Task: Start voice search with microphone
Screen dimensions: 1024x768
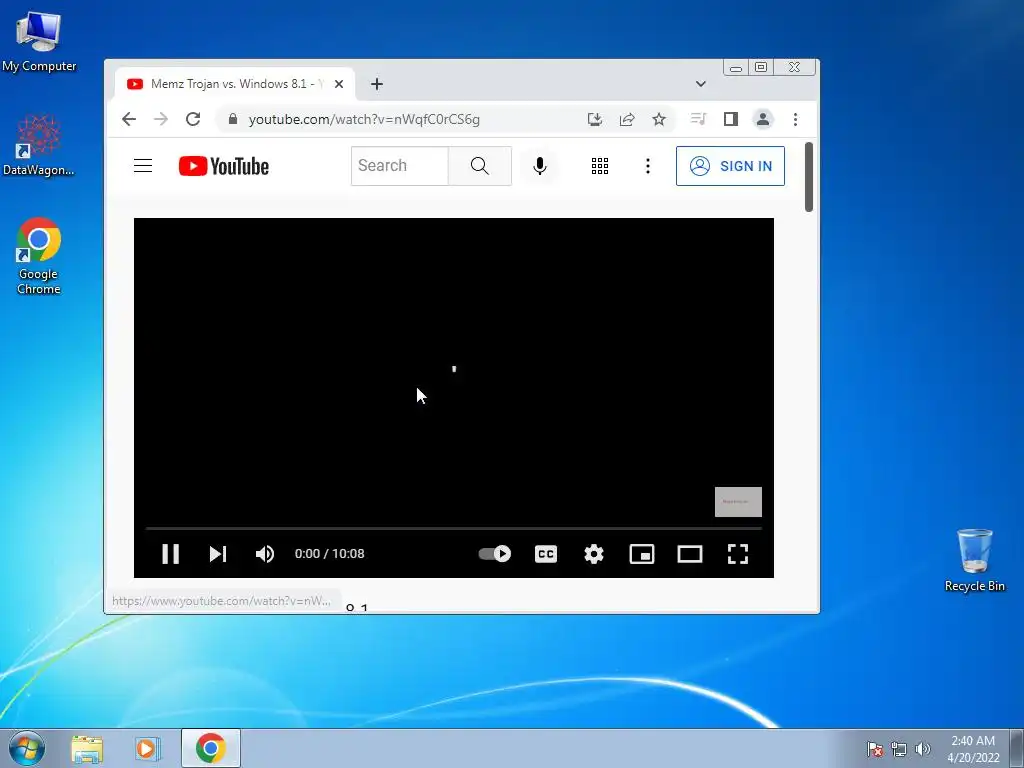Action: (539, 166)
